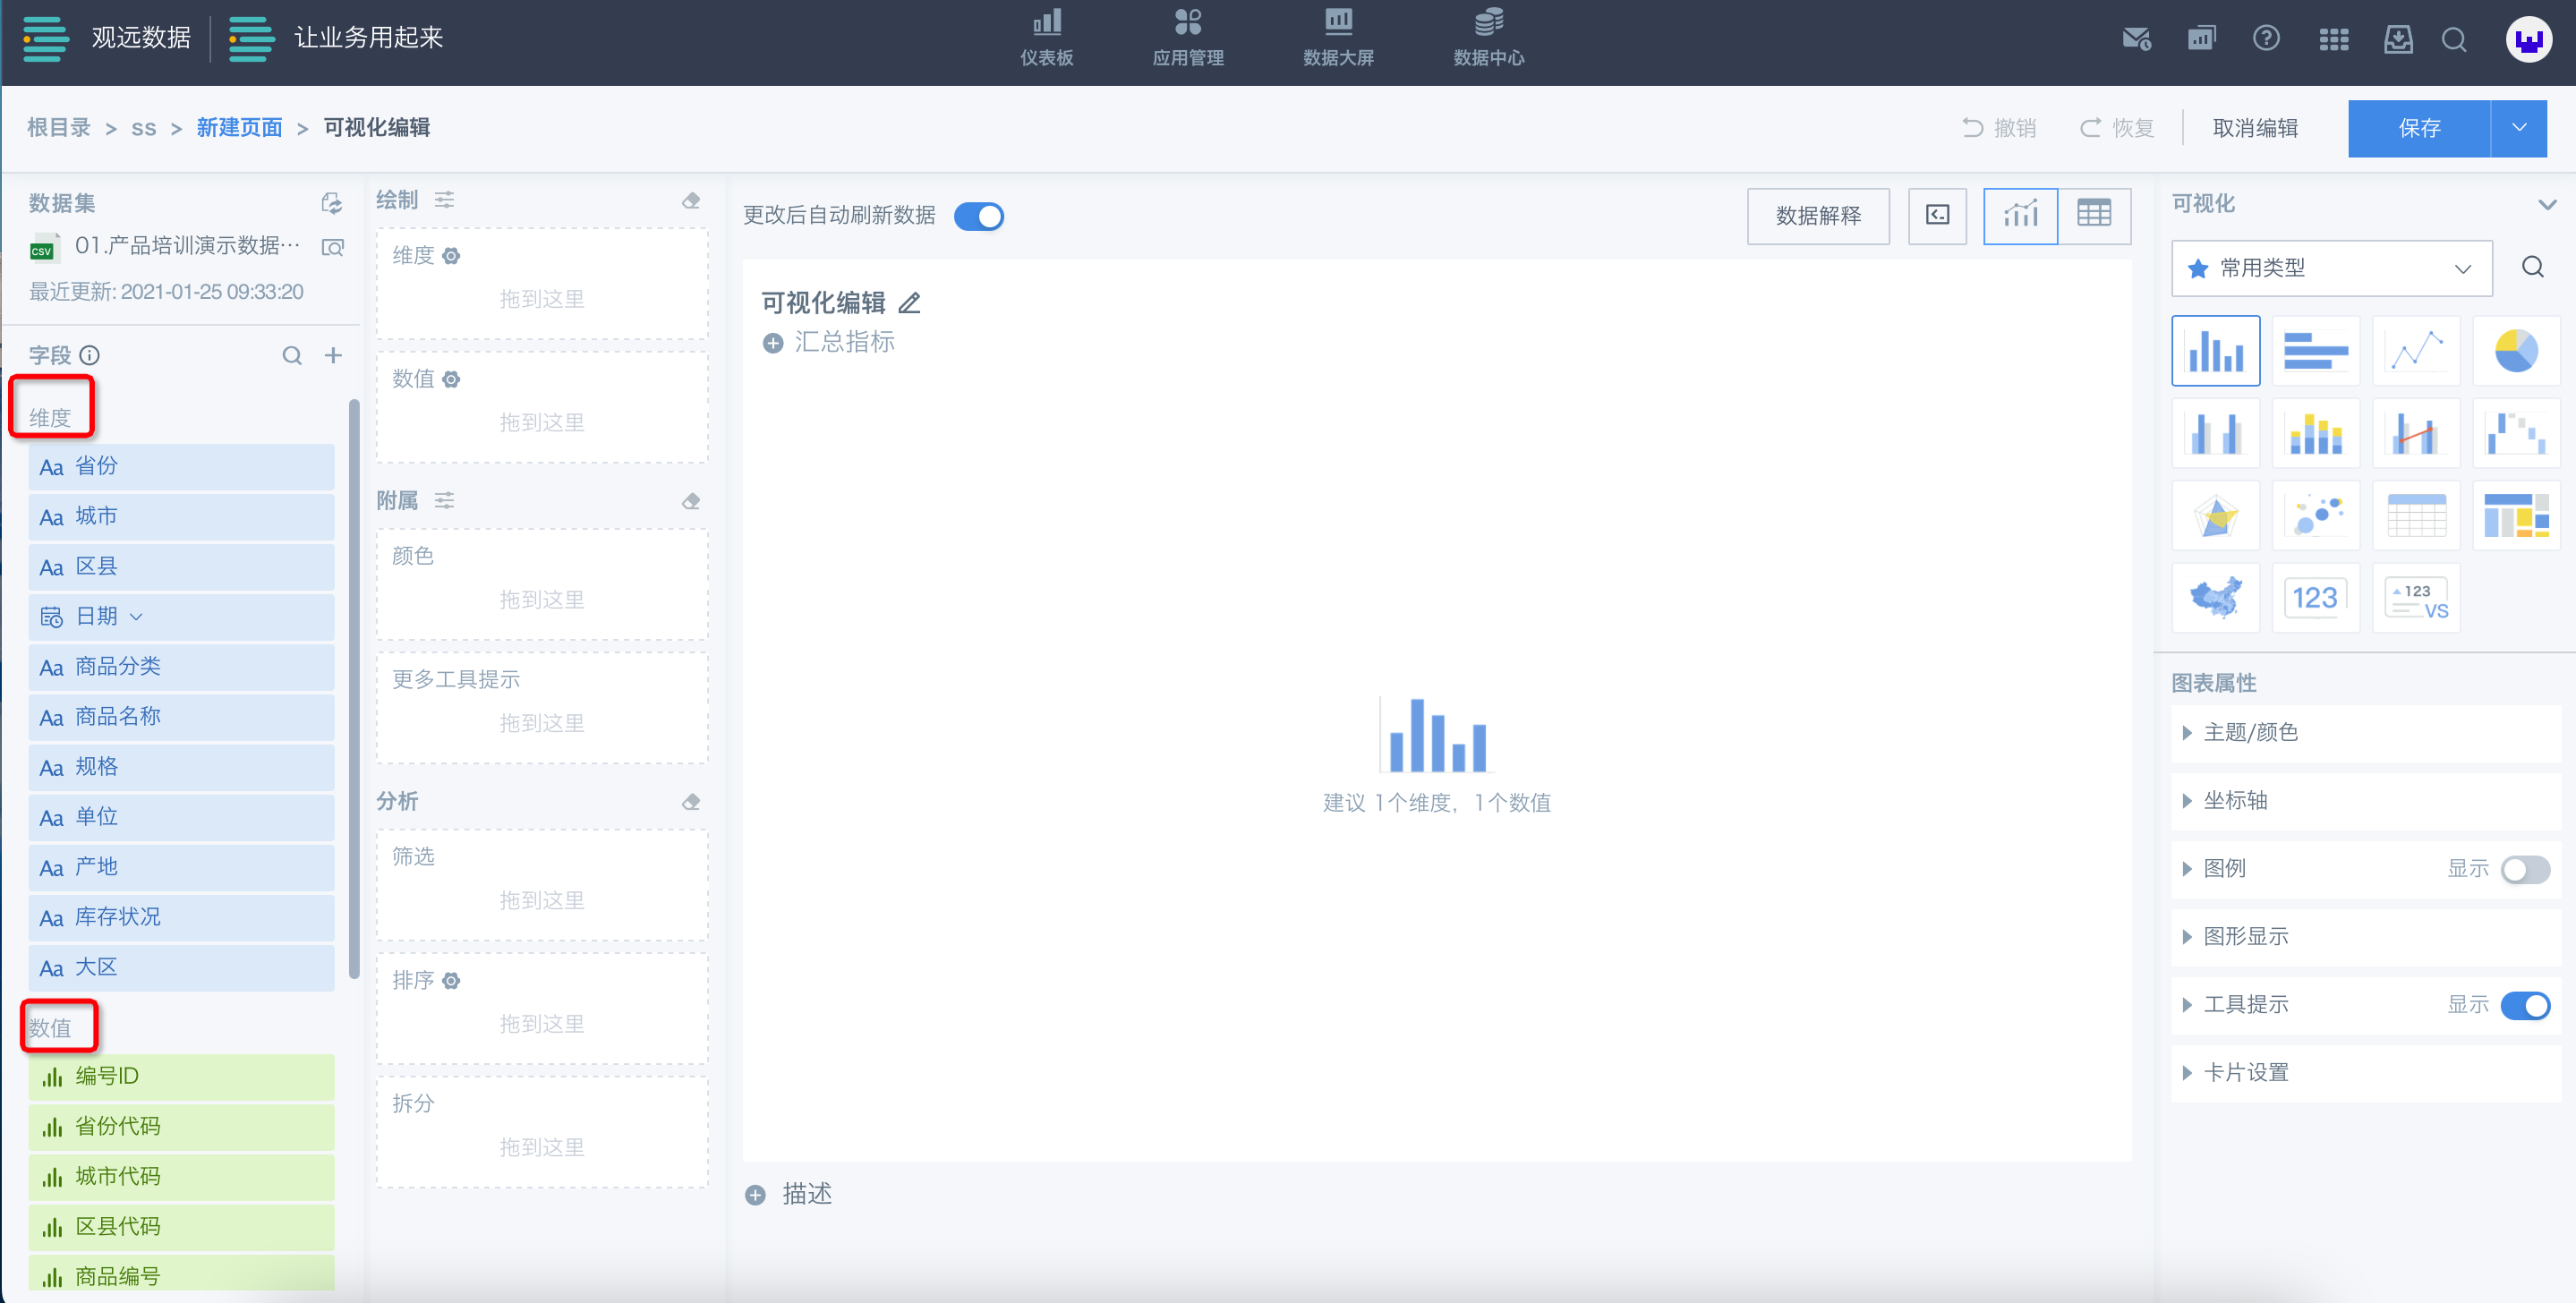Open the 常用类型 chart type dropdown
The height and width of the screenshot is (1303, 2576).
pyautogui.click(x=2331, y=268)
